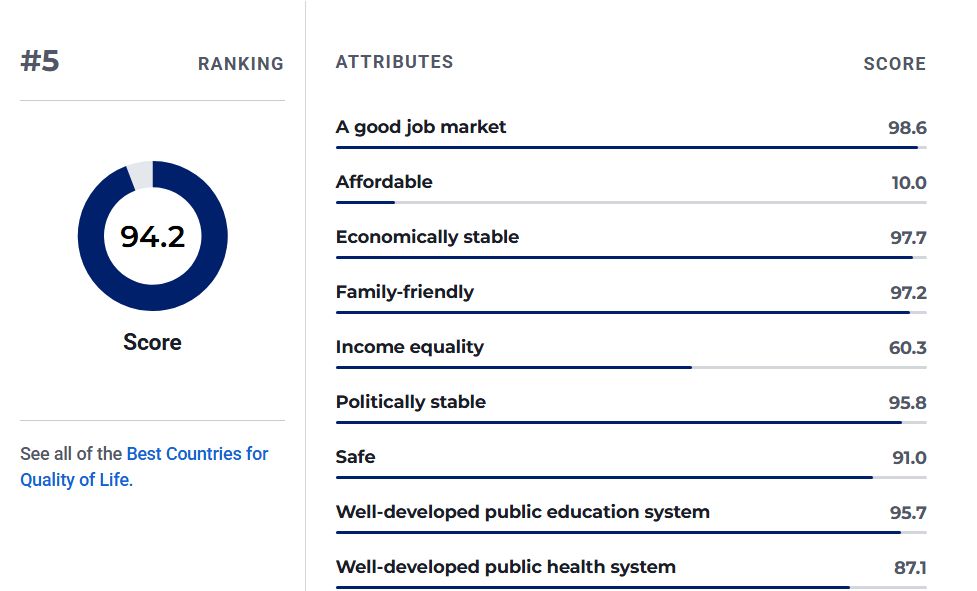Open the Best Countries for Quality of Life link

point(197,454)
